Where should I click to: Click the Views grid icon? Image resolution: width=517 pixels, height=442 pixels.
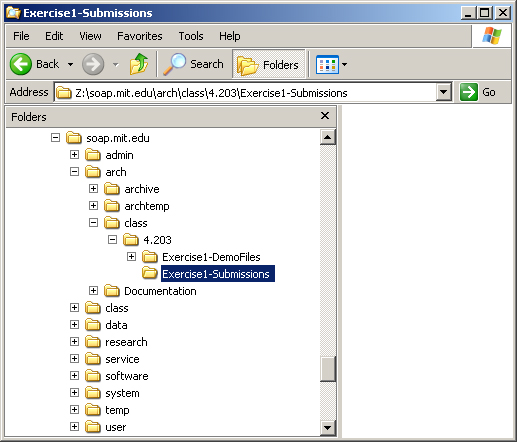(327, 64)
